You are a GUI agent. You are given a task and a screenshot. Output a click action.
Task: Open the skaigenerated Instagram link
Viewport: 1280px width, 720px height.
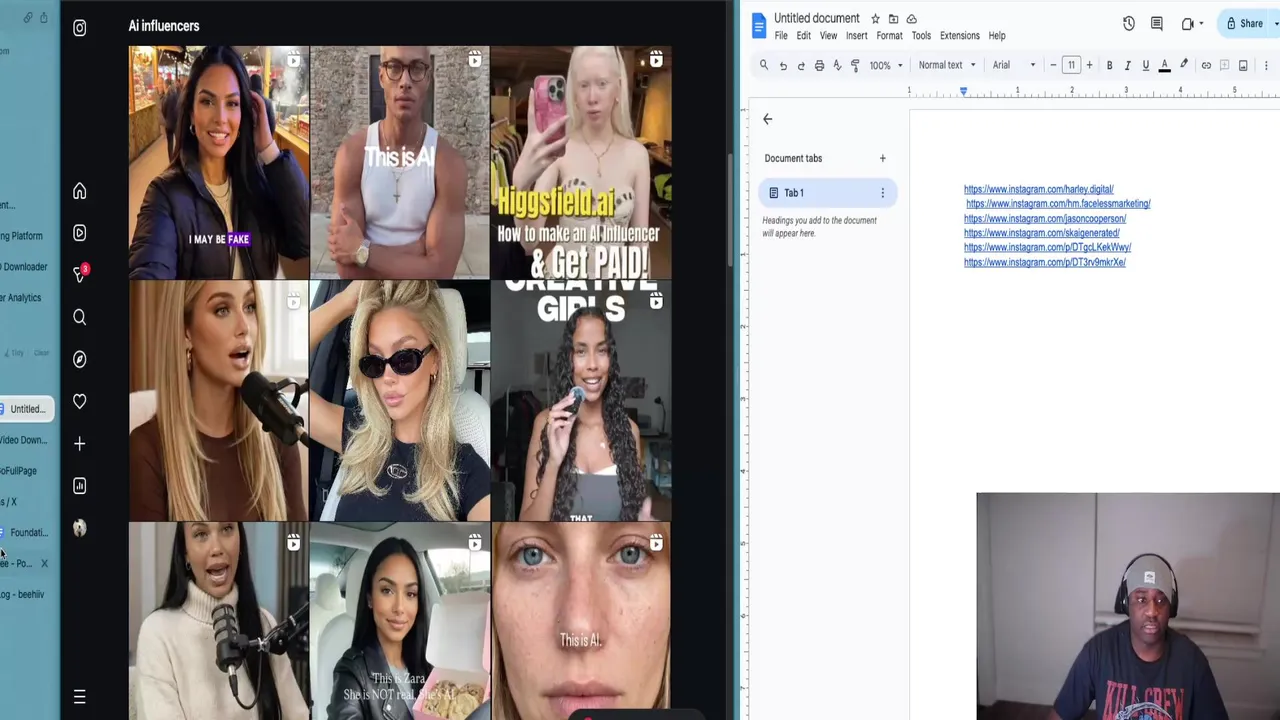[1042, 233]
